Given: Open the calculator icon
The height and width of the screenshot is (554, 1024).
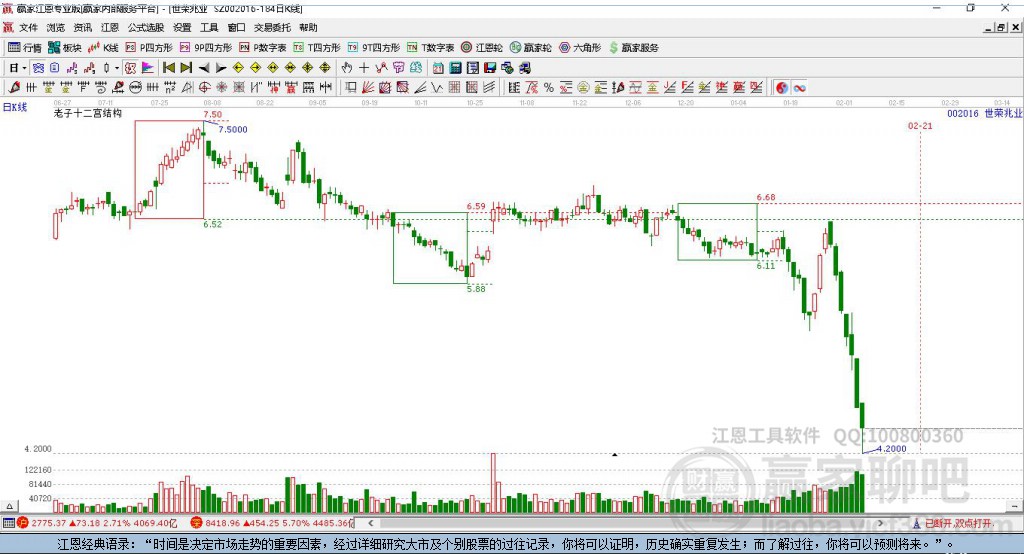Looking at the screenshot, I should tap(455, 68).
